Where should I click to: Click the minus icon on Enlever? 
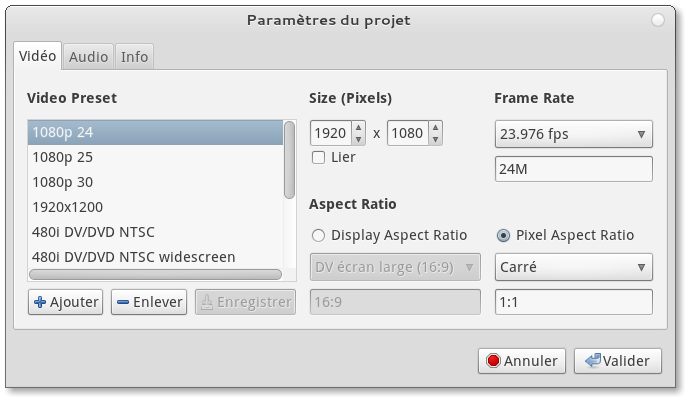123,302
